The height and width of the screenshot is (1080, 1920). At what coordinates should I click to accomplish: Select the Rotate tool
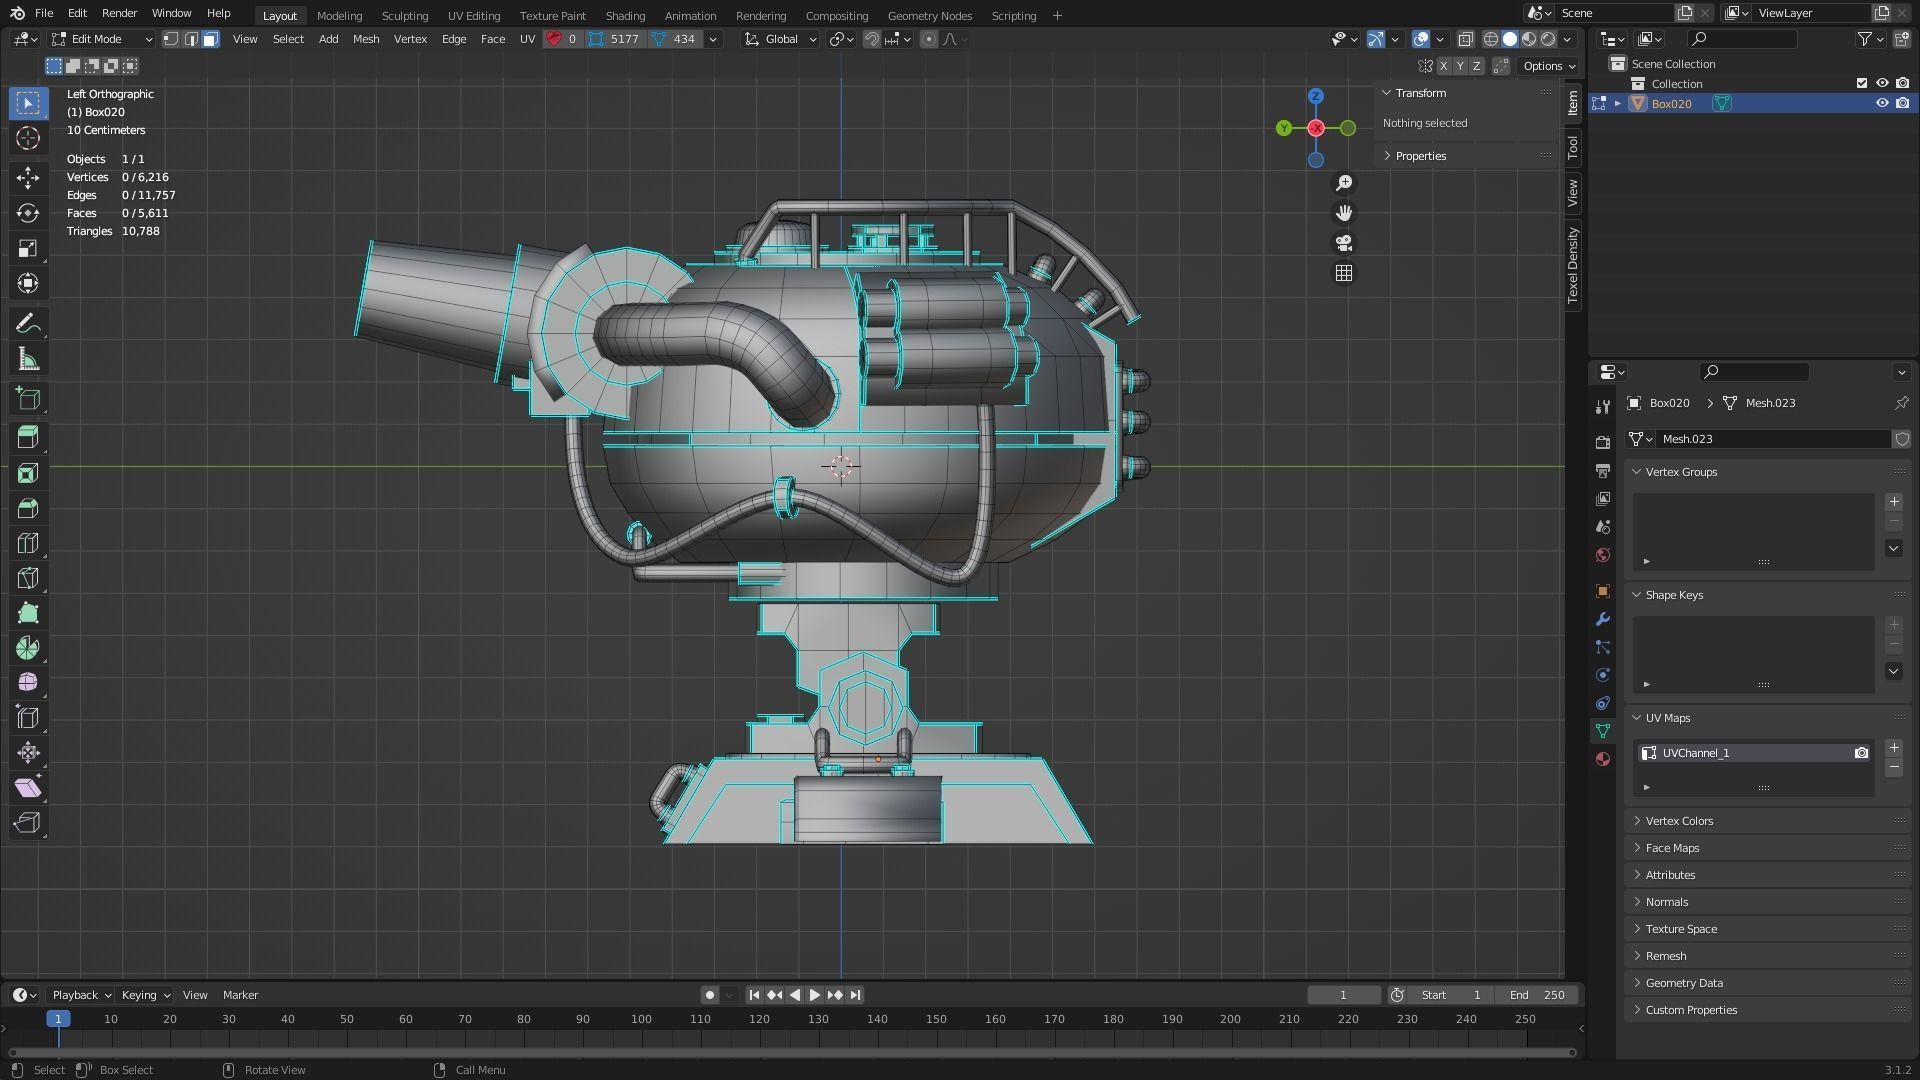[x=28, y=213]
